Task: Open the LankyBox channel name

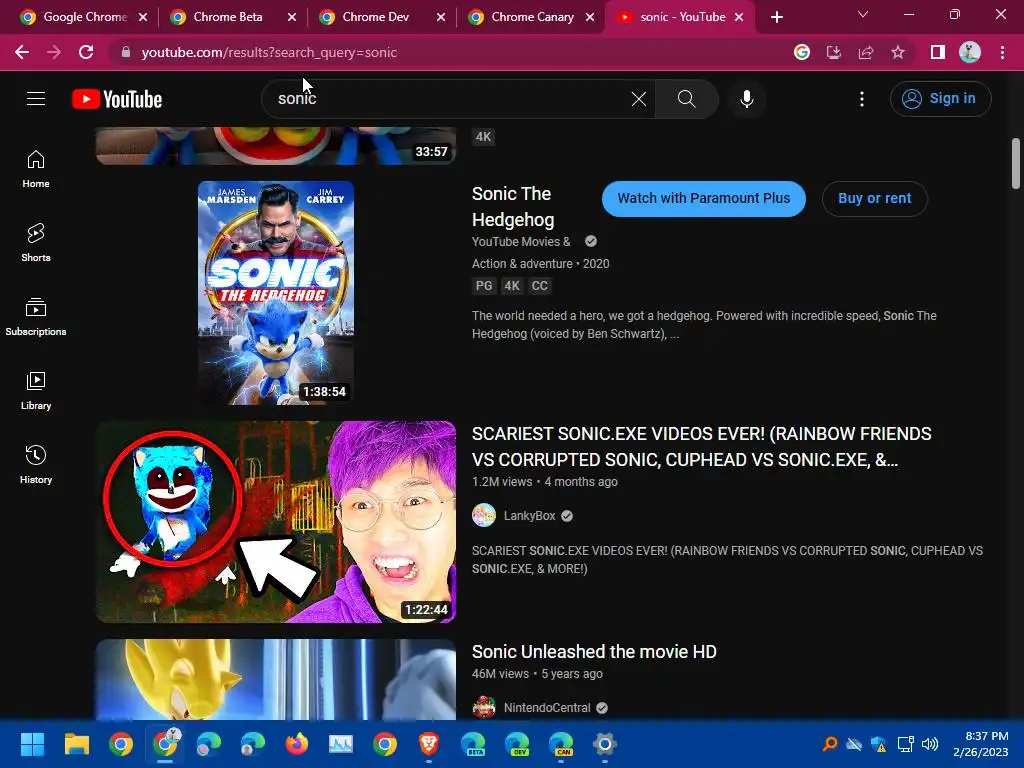Action: [x=529, y=516]
